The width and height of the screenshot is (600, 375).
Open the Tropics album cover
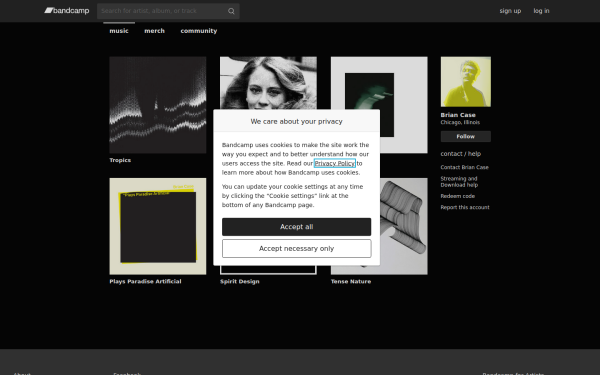pos(158,105)
